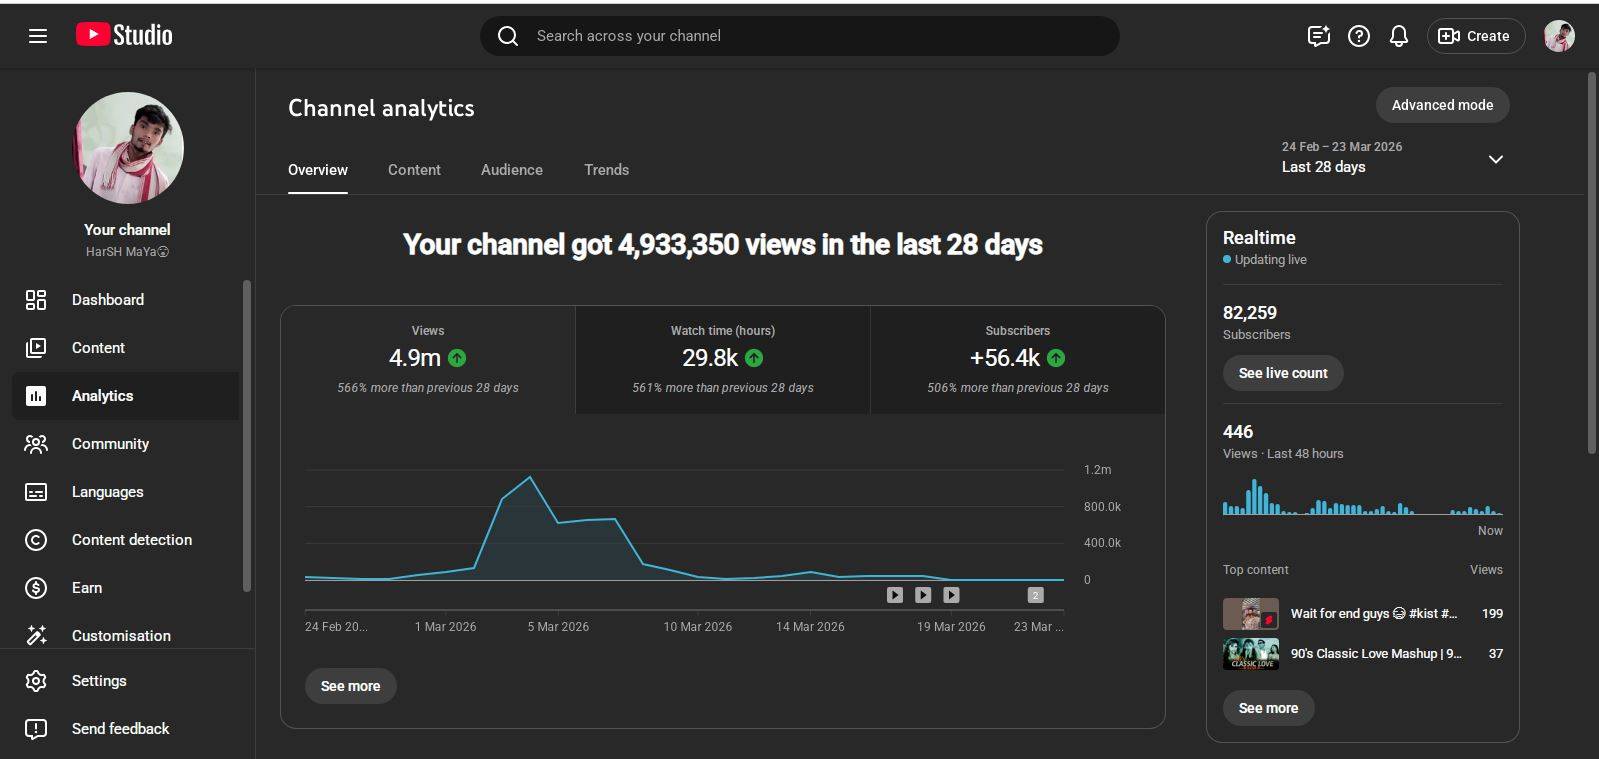Click the feedback icon in the top bar
Viewport: 1599px width, 759px height.
1318,36
